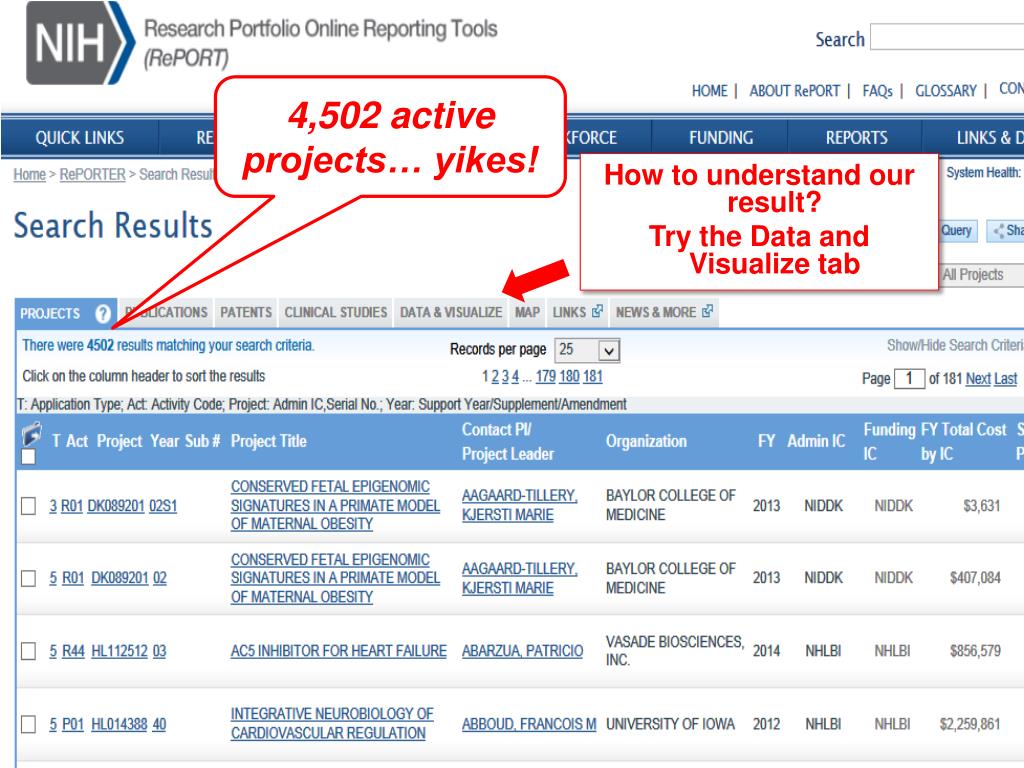The image size is (1024, 768).
Task: Select the checkbox for HL112512 project
Action: coord(28,651)
